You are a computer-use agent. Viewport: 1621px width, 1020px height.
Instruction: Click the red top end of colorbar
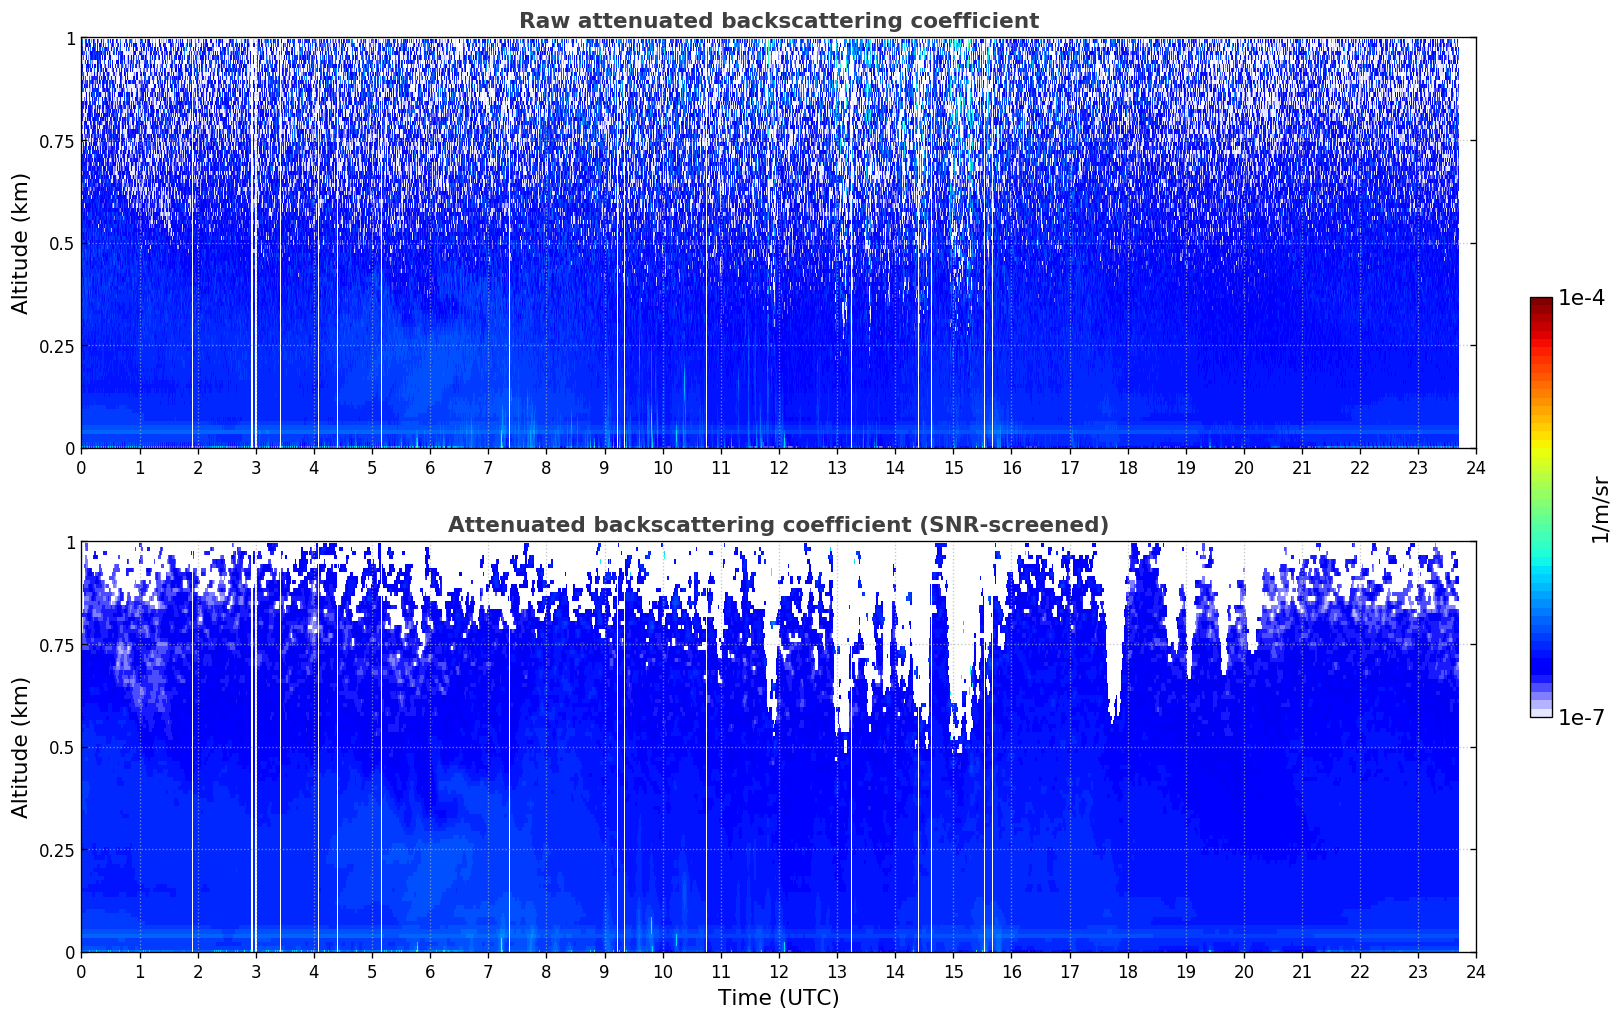coord(1540,304)
